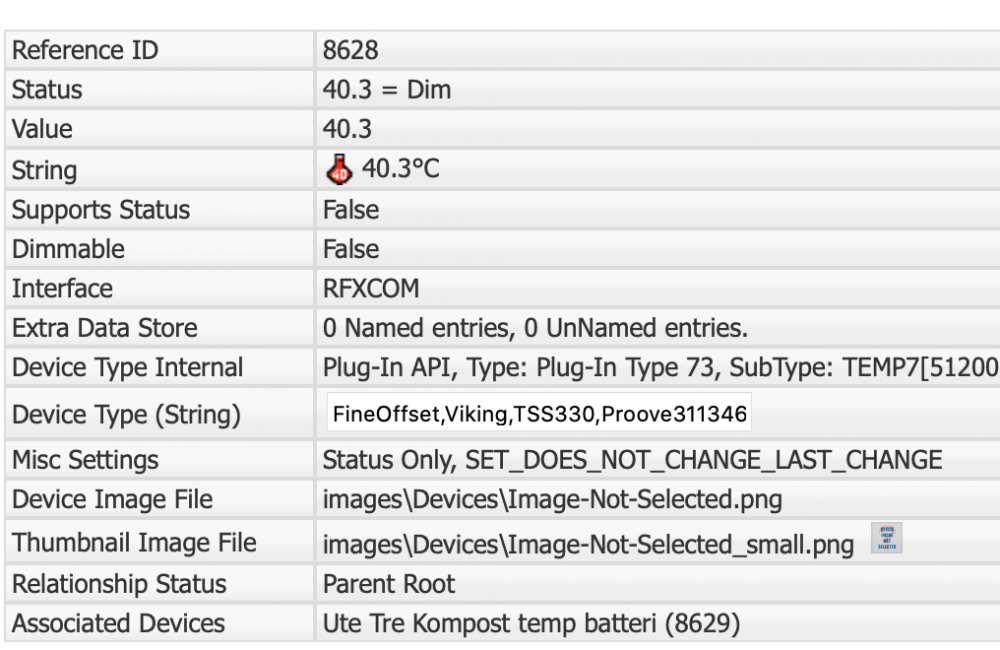Select the Value row label
Screen dimensions: 1000x650
coord(42,129)
